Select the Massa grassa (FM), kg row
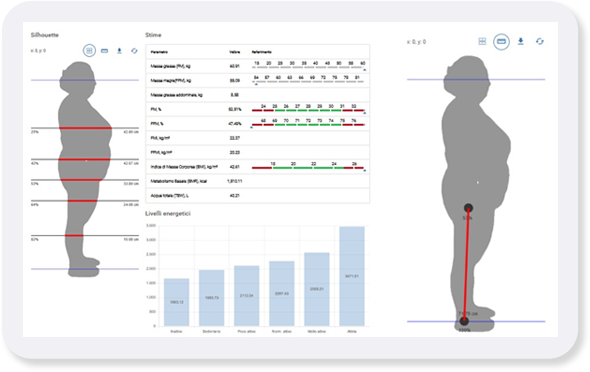 coord(258,66)
